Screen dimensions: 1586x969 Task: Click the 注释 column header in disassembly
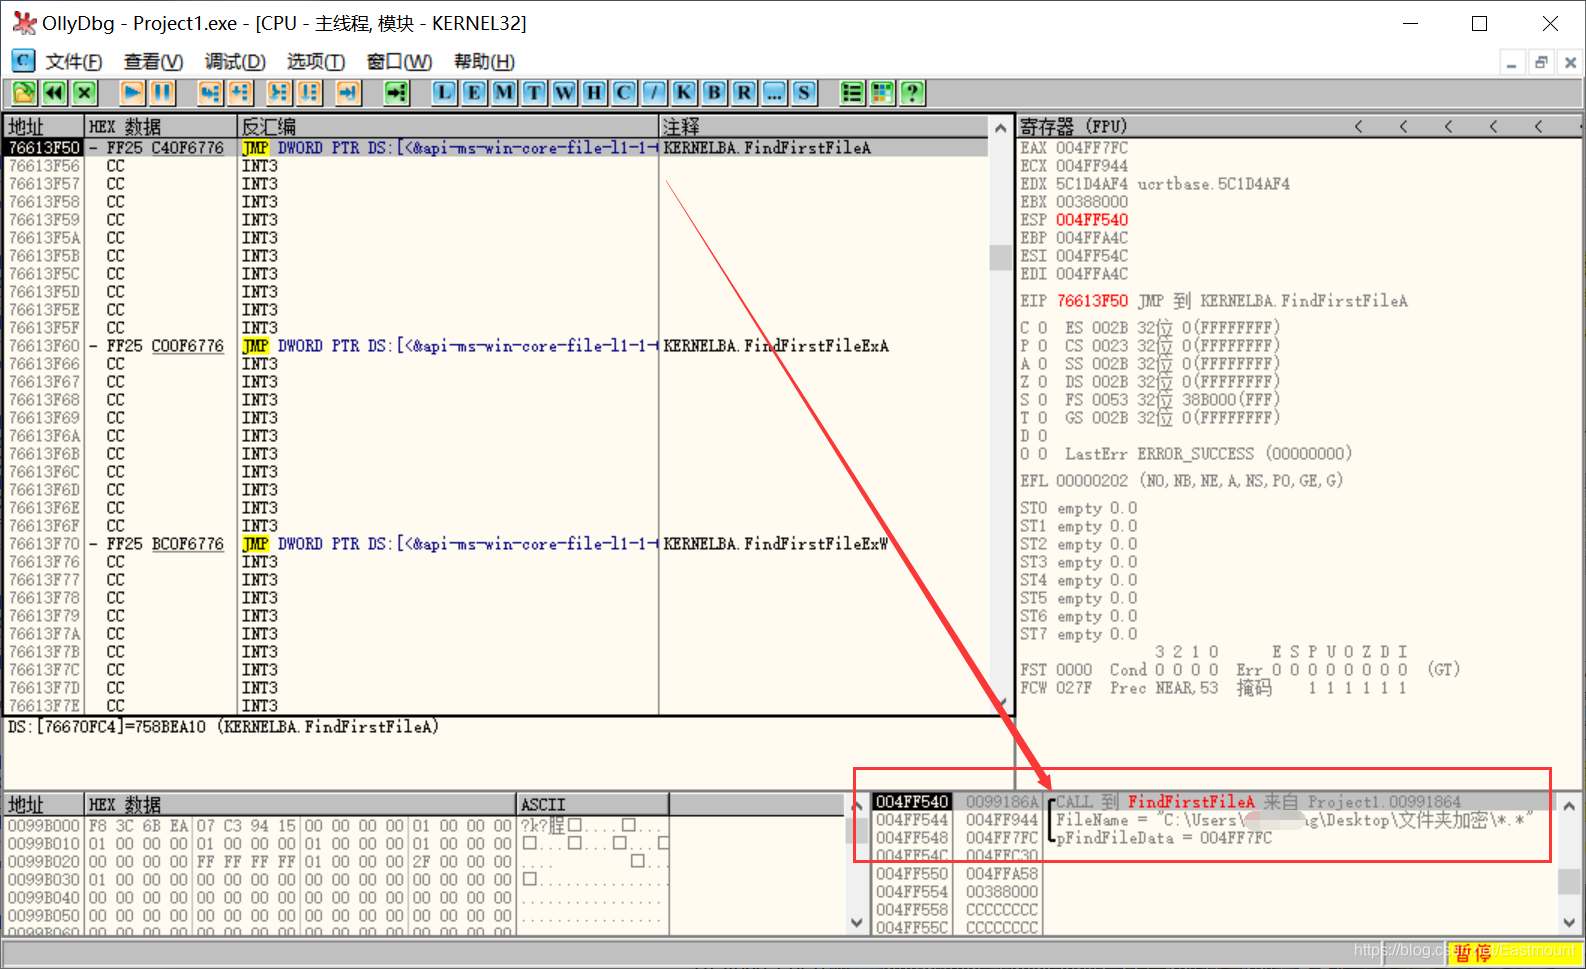[824, 127]
